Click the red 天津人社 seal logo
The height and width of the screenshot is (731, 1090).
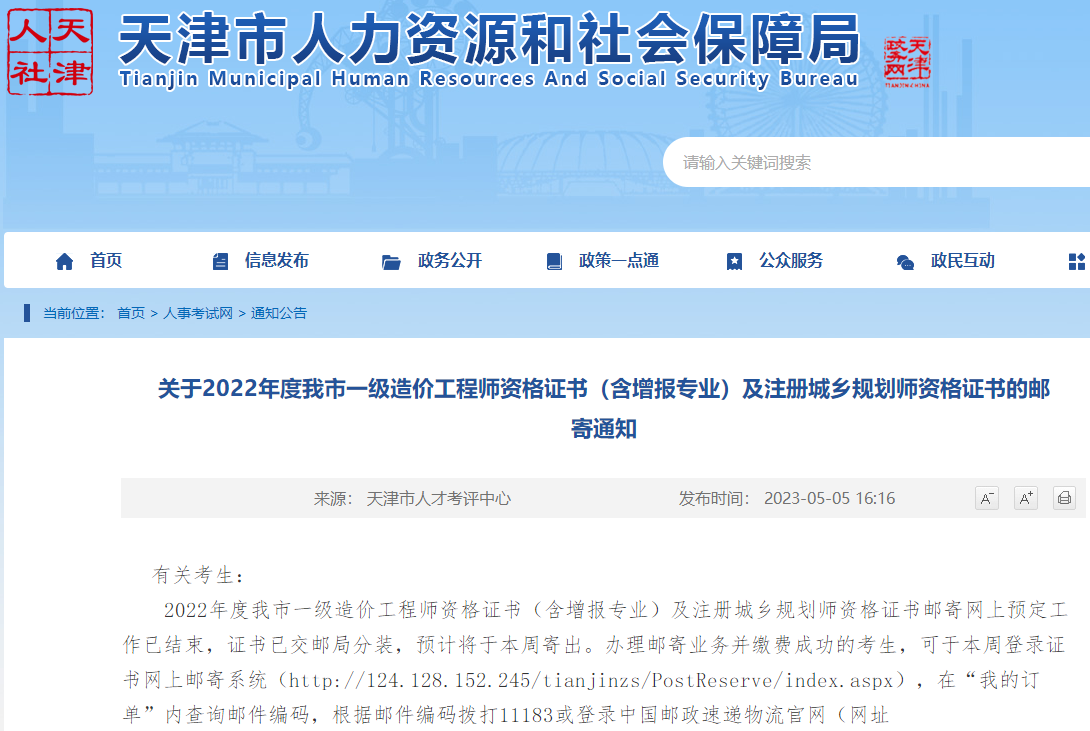point(50,51)
